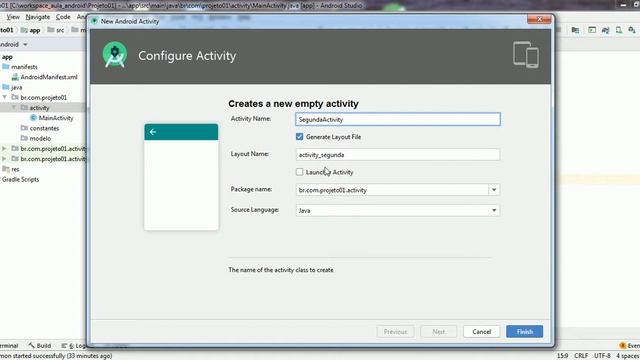This screenshot has height=360, width=640.
Task: Click the Layout Name input field
Action: (398, 155)
